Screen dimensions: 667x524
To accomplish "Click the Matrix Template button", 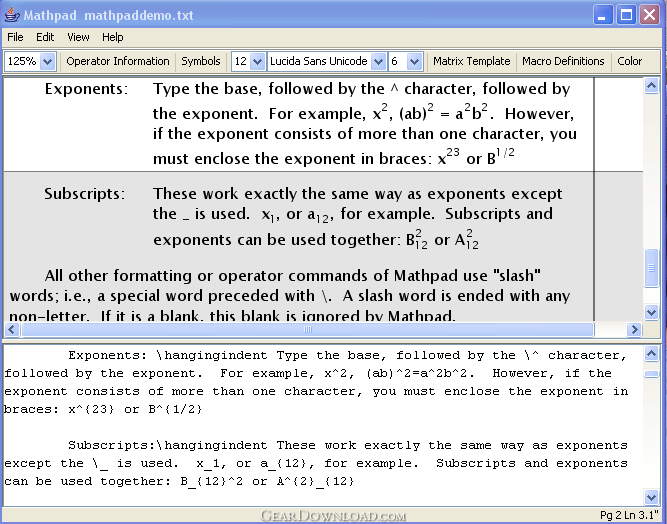I will click(472, 61).
